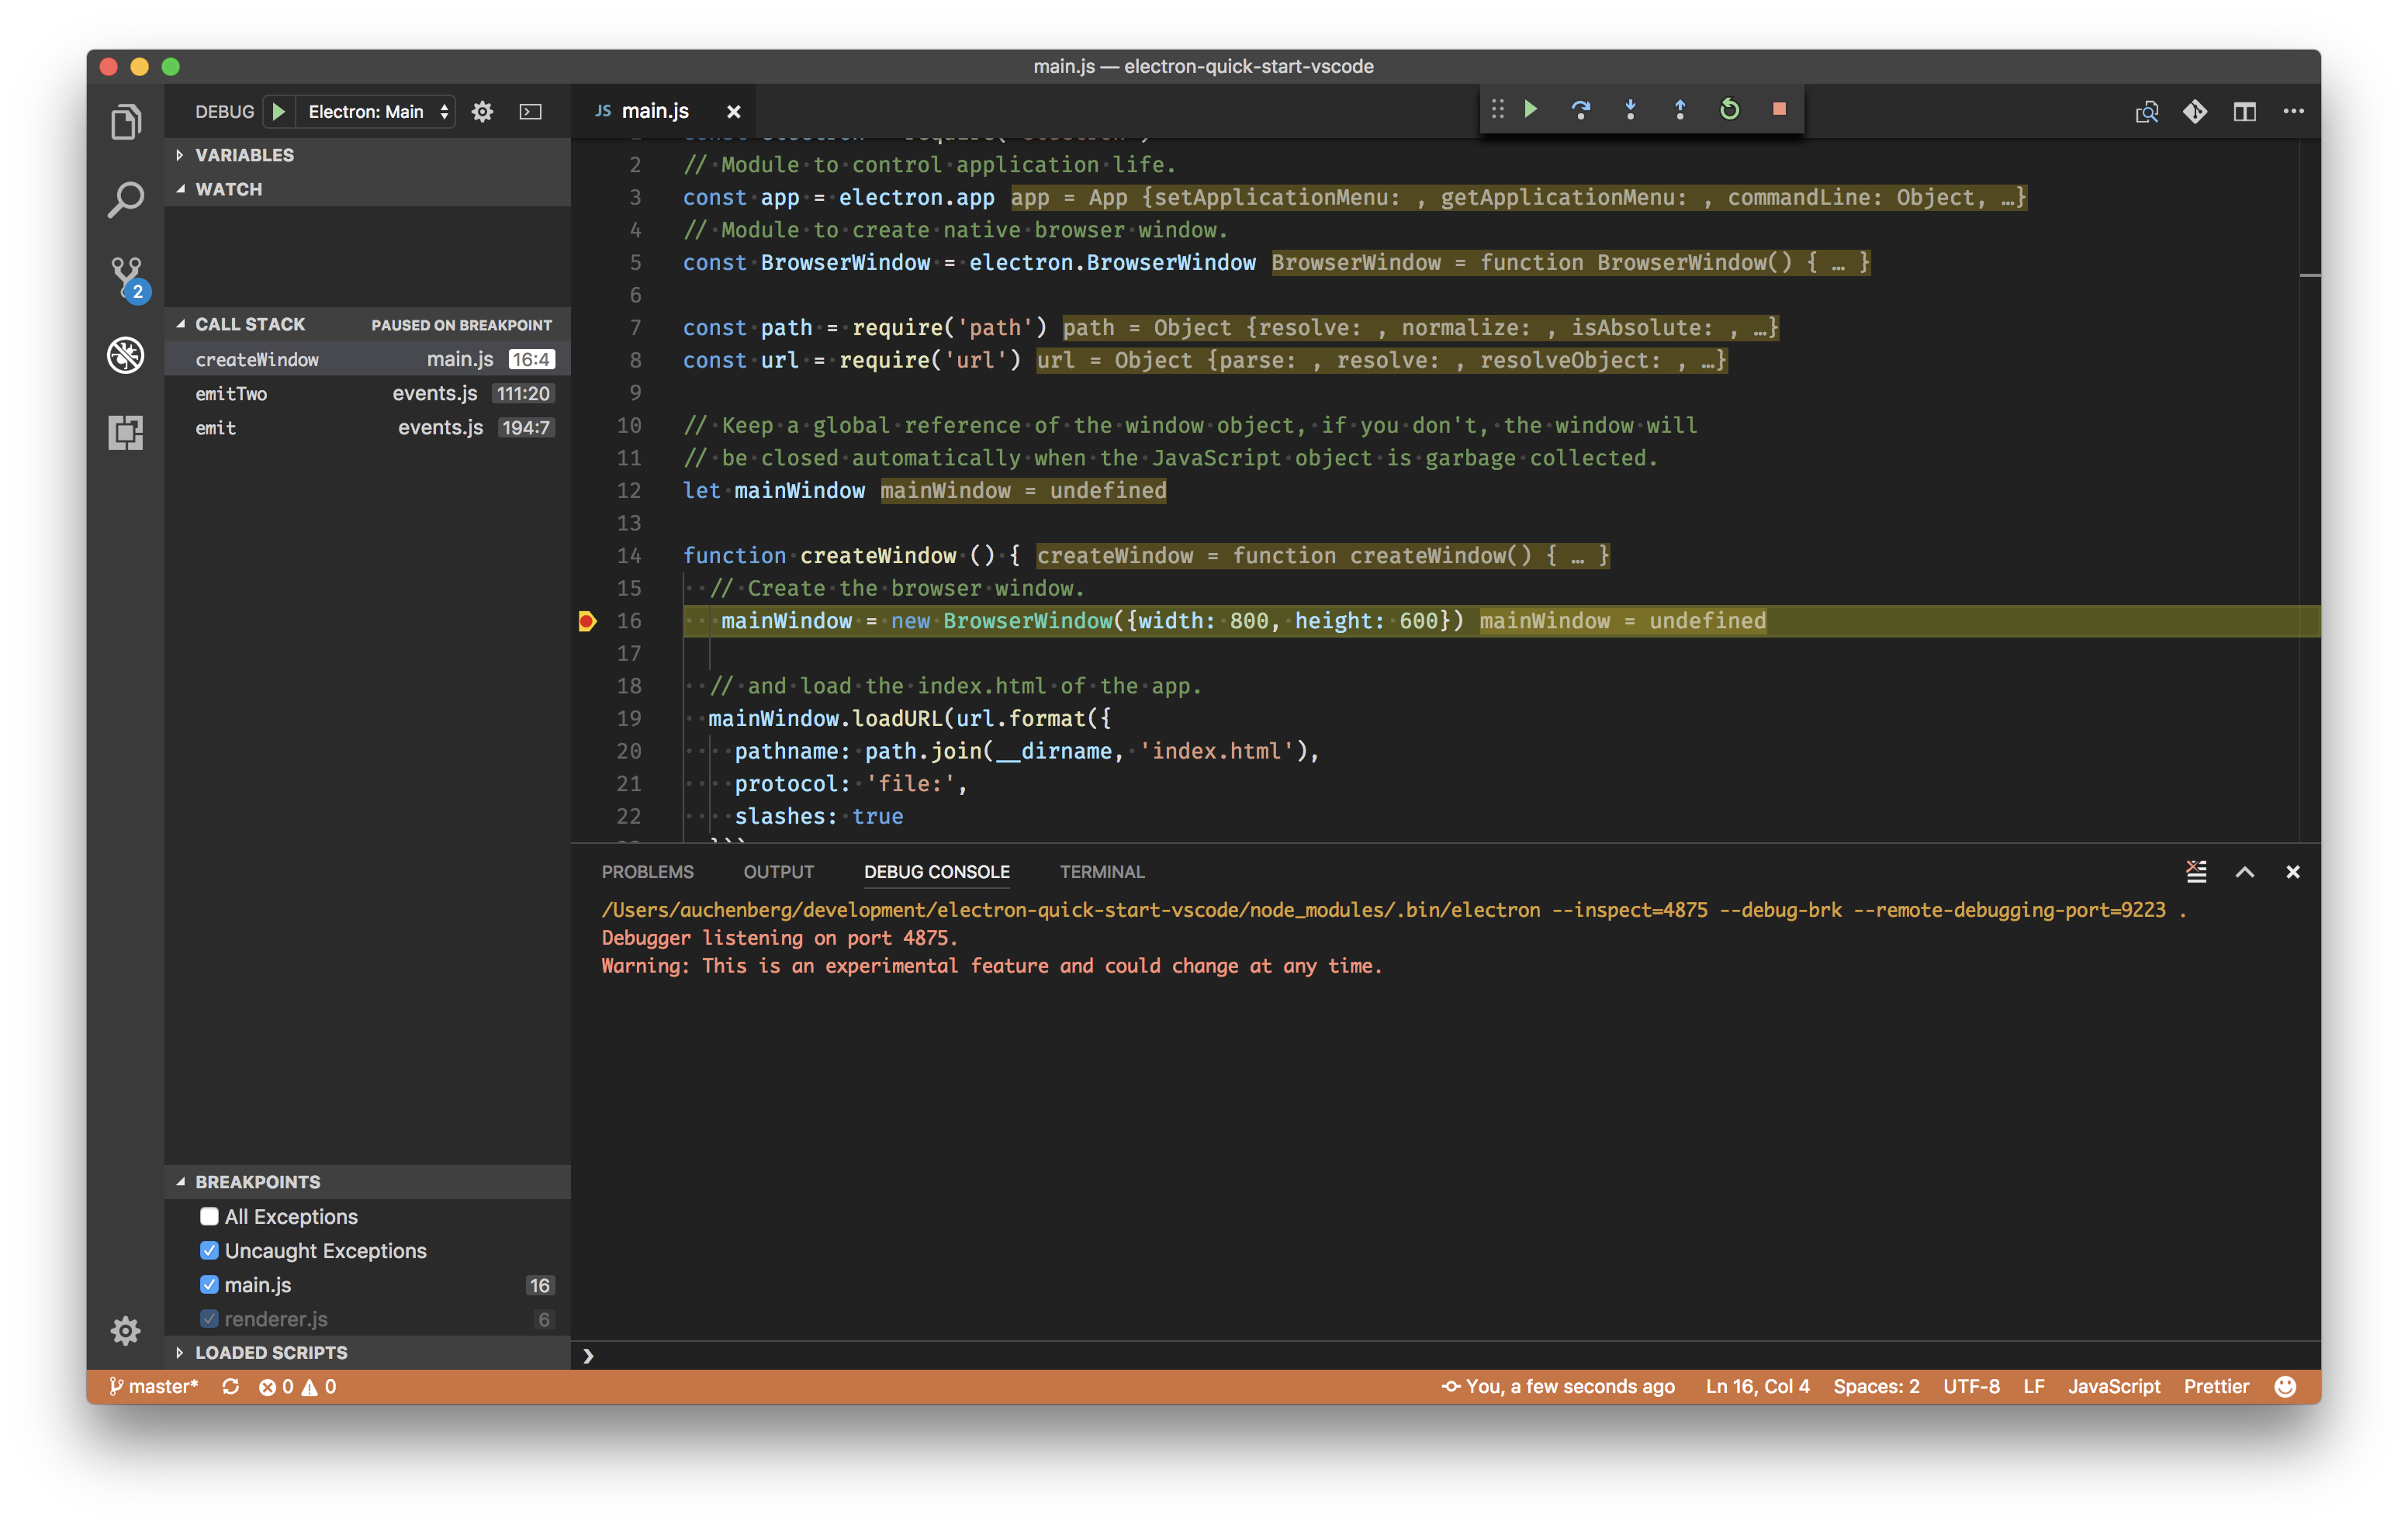The height and width of the screenshot is (1528, 2408).
Task: Click the master* branch in status bar
Action: point(153,1386)
